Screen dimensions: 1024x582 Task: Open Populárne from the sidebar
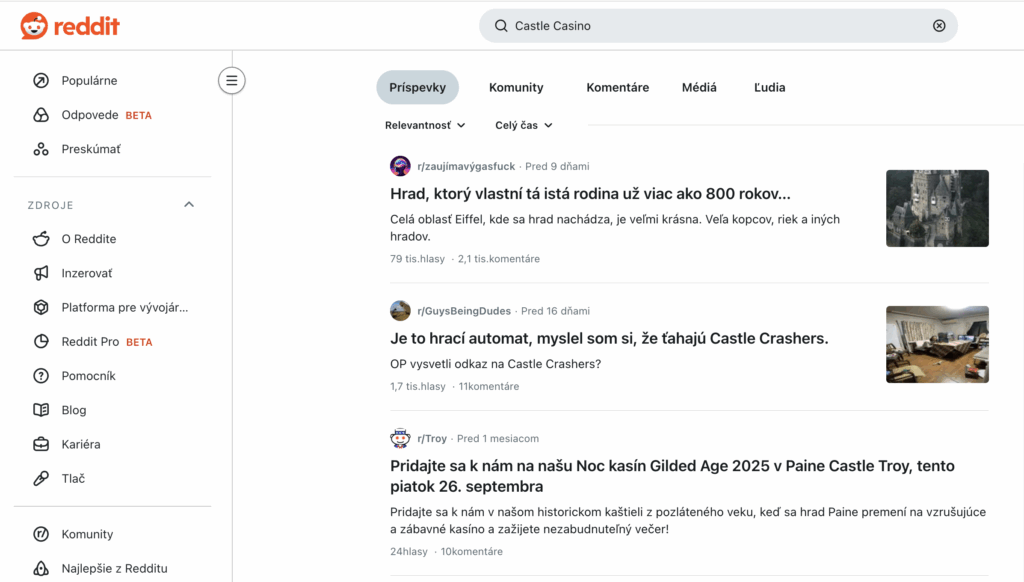click(x=89, y=81)
